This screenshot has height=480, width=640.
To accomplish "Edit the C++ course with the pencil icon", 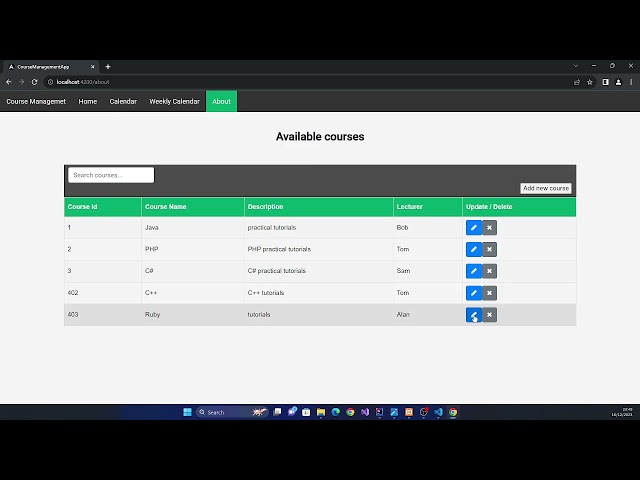I will click(473, 293).
